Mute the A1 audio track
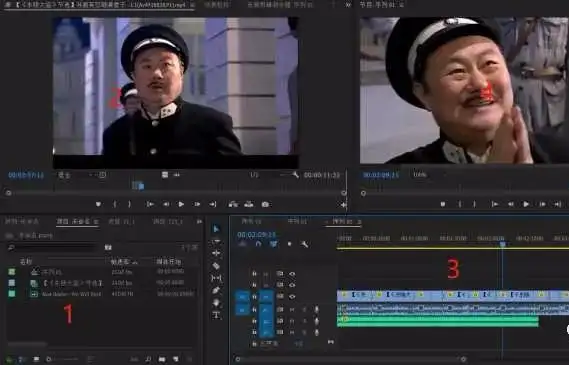 [x=292, y=309]
